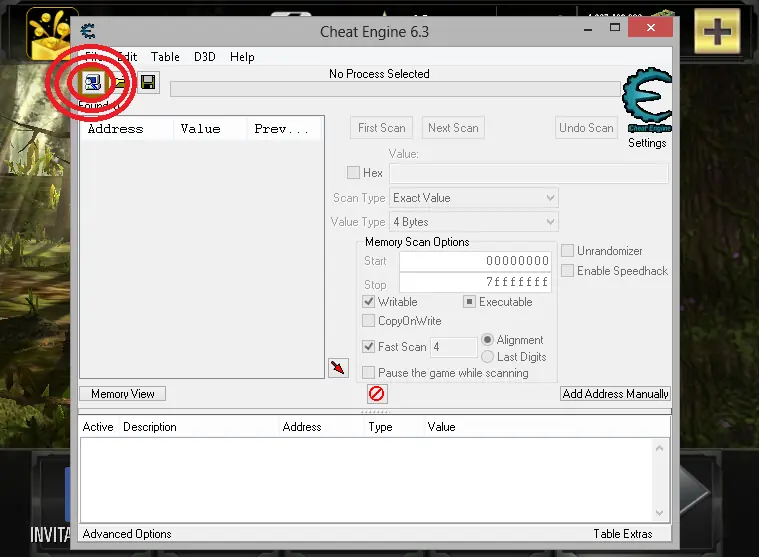Toggle the Hex checkbox

point(353,173)
